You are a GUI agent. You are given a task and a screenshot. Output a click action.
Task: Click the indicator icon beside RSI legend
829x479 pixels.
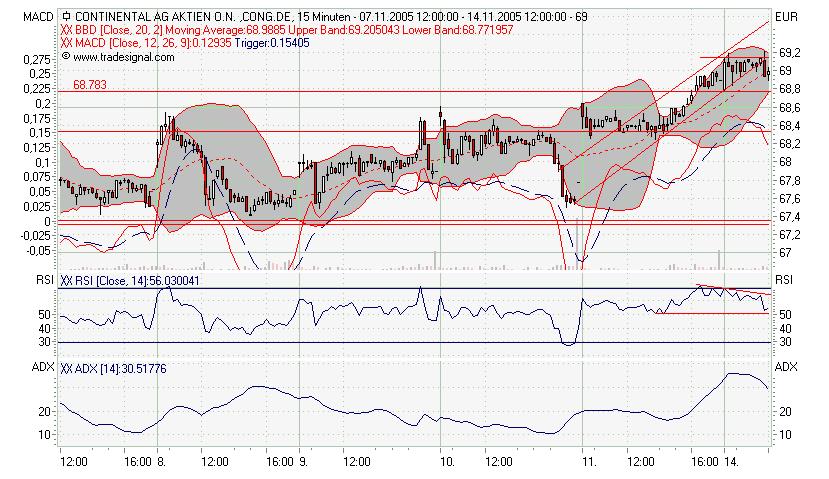click(x=67, y=282)
